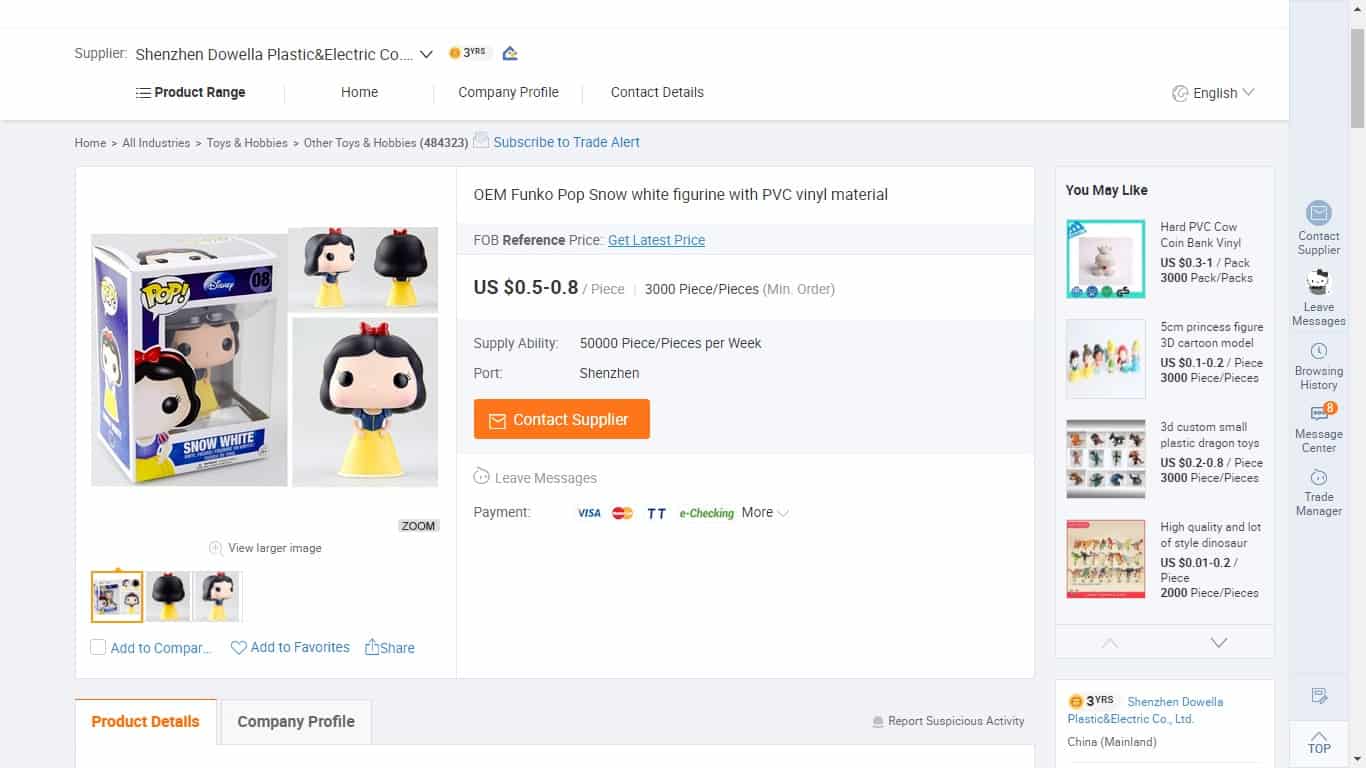Select the Product Details tab

[x=146, y=722]
